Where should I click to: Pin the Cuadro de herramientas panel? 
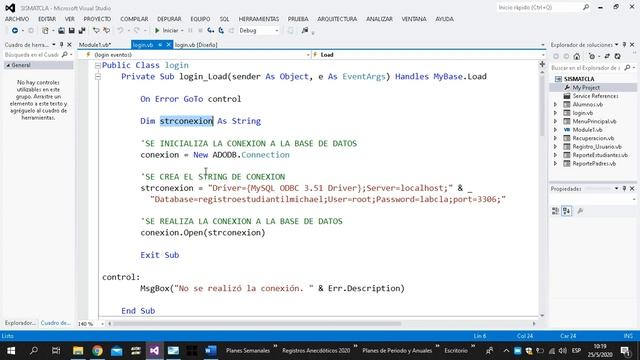62,44
